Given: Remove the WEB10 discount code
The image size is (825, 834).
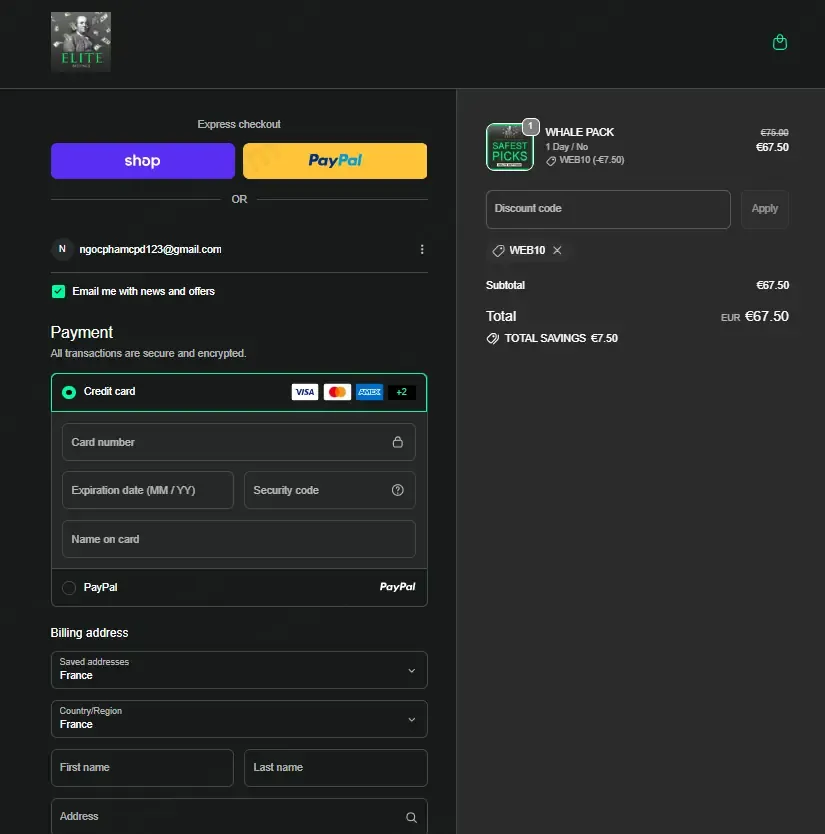Looking at the screenshot, I should (x=557, y=250).
